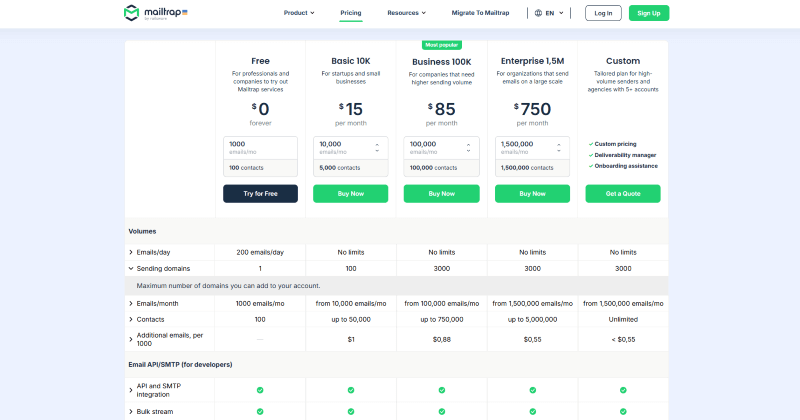The height and width of the screenshot is (420, 800).
Task: Click the Volumes section header
Action: click(x=142, y=231)
